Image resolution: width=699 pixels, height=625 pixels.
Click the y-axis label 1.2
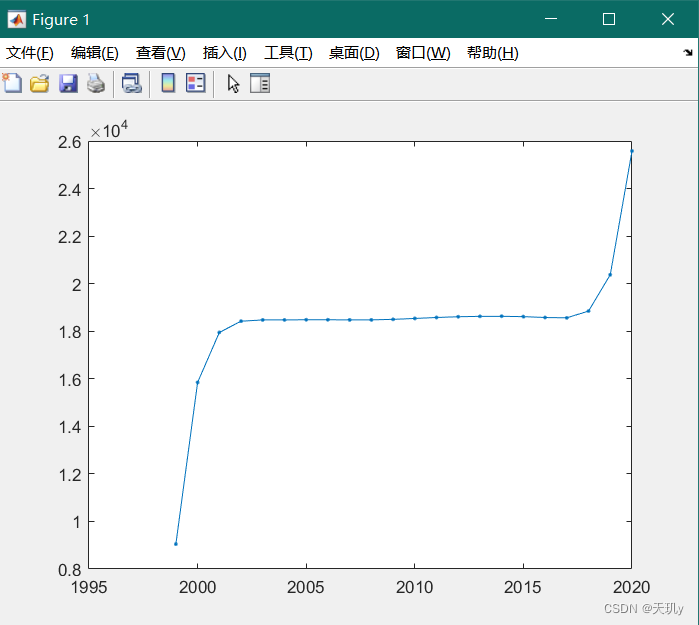click(x=70, y=474)
